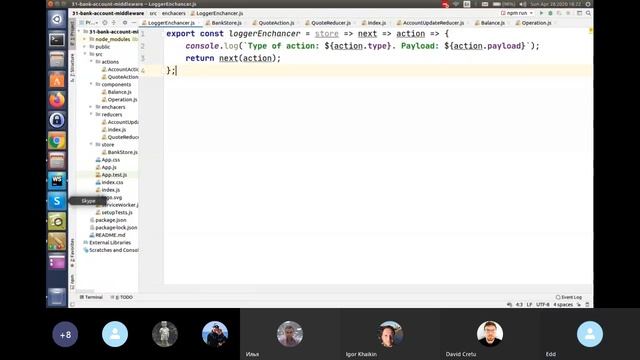Open the Structure side tool window
The image size is (640, 360).
pos(72,68)
